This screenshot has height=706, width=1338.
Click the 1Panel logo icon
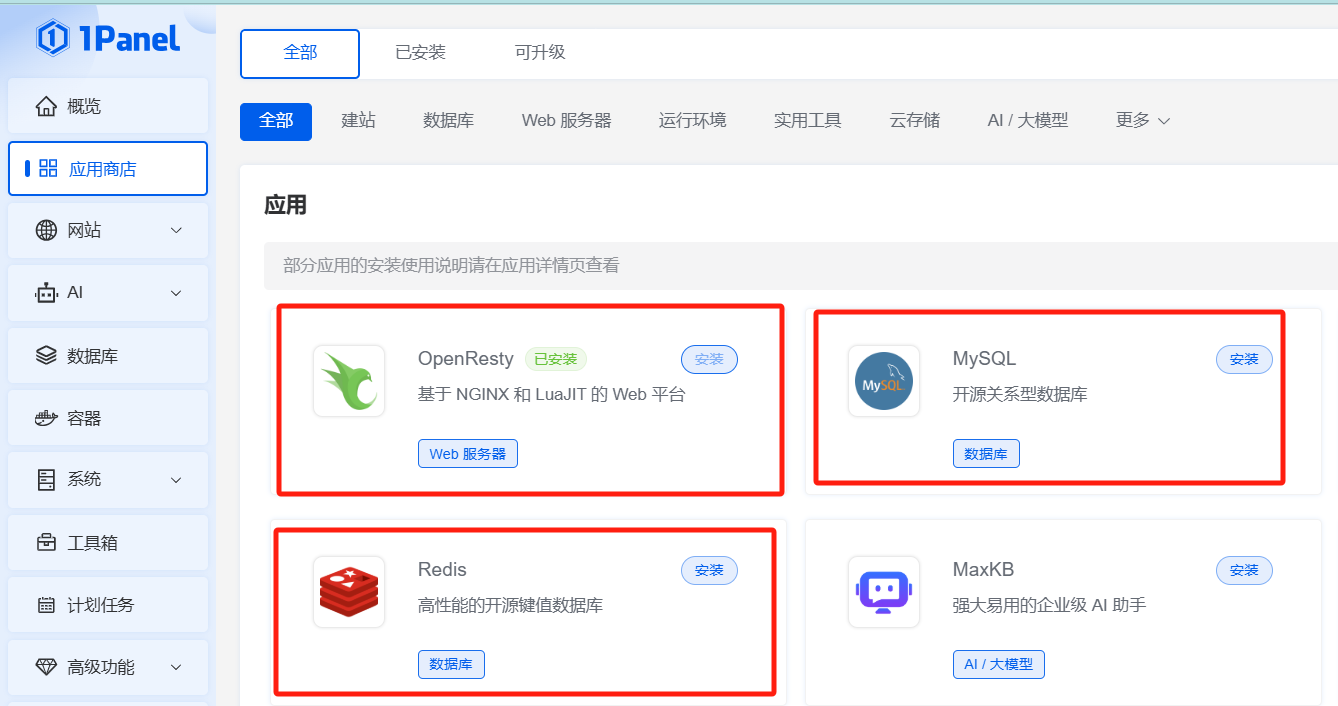point(51,38)
